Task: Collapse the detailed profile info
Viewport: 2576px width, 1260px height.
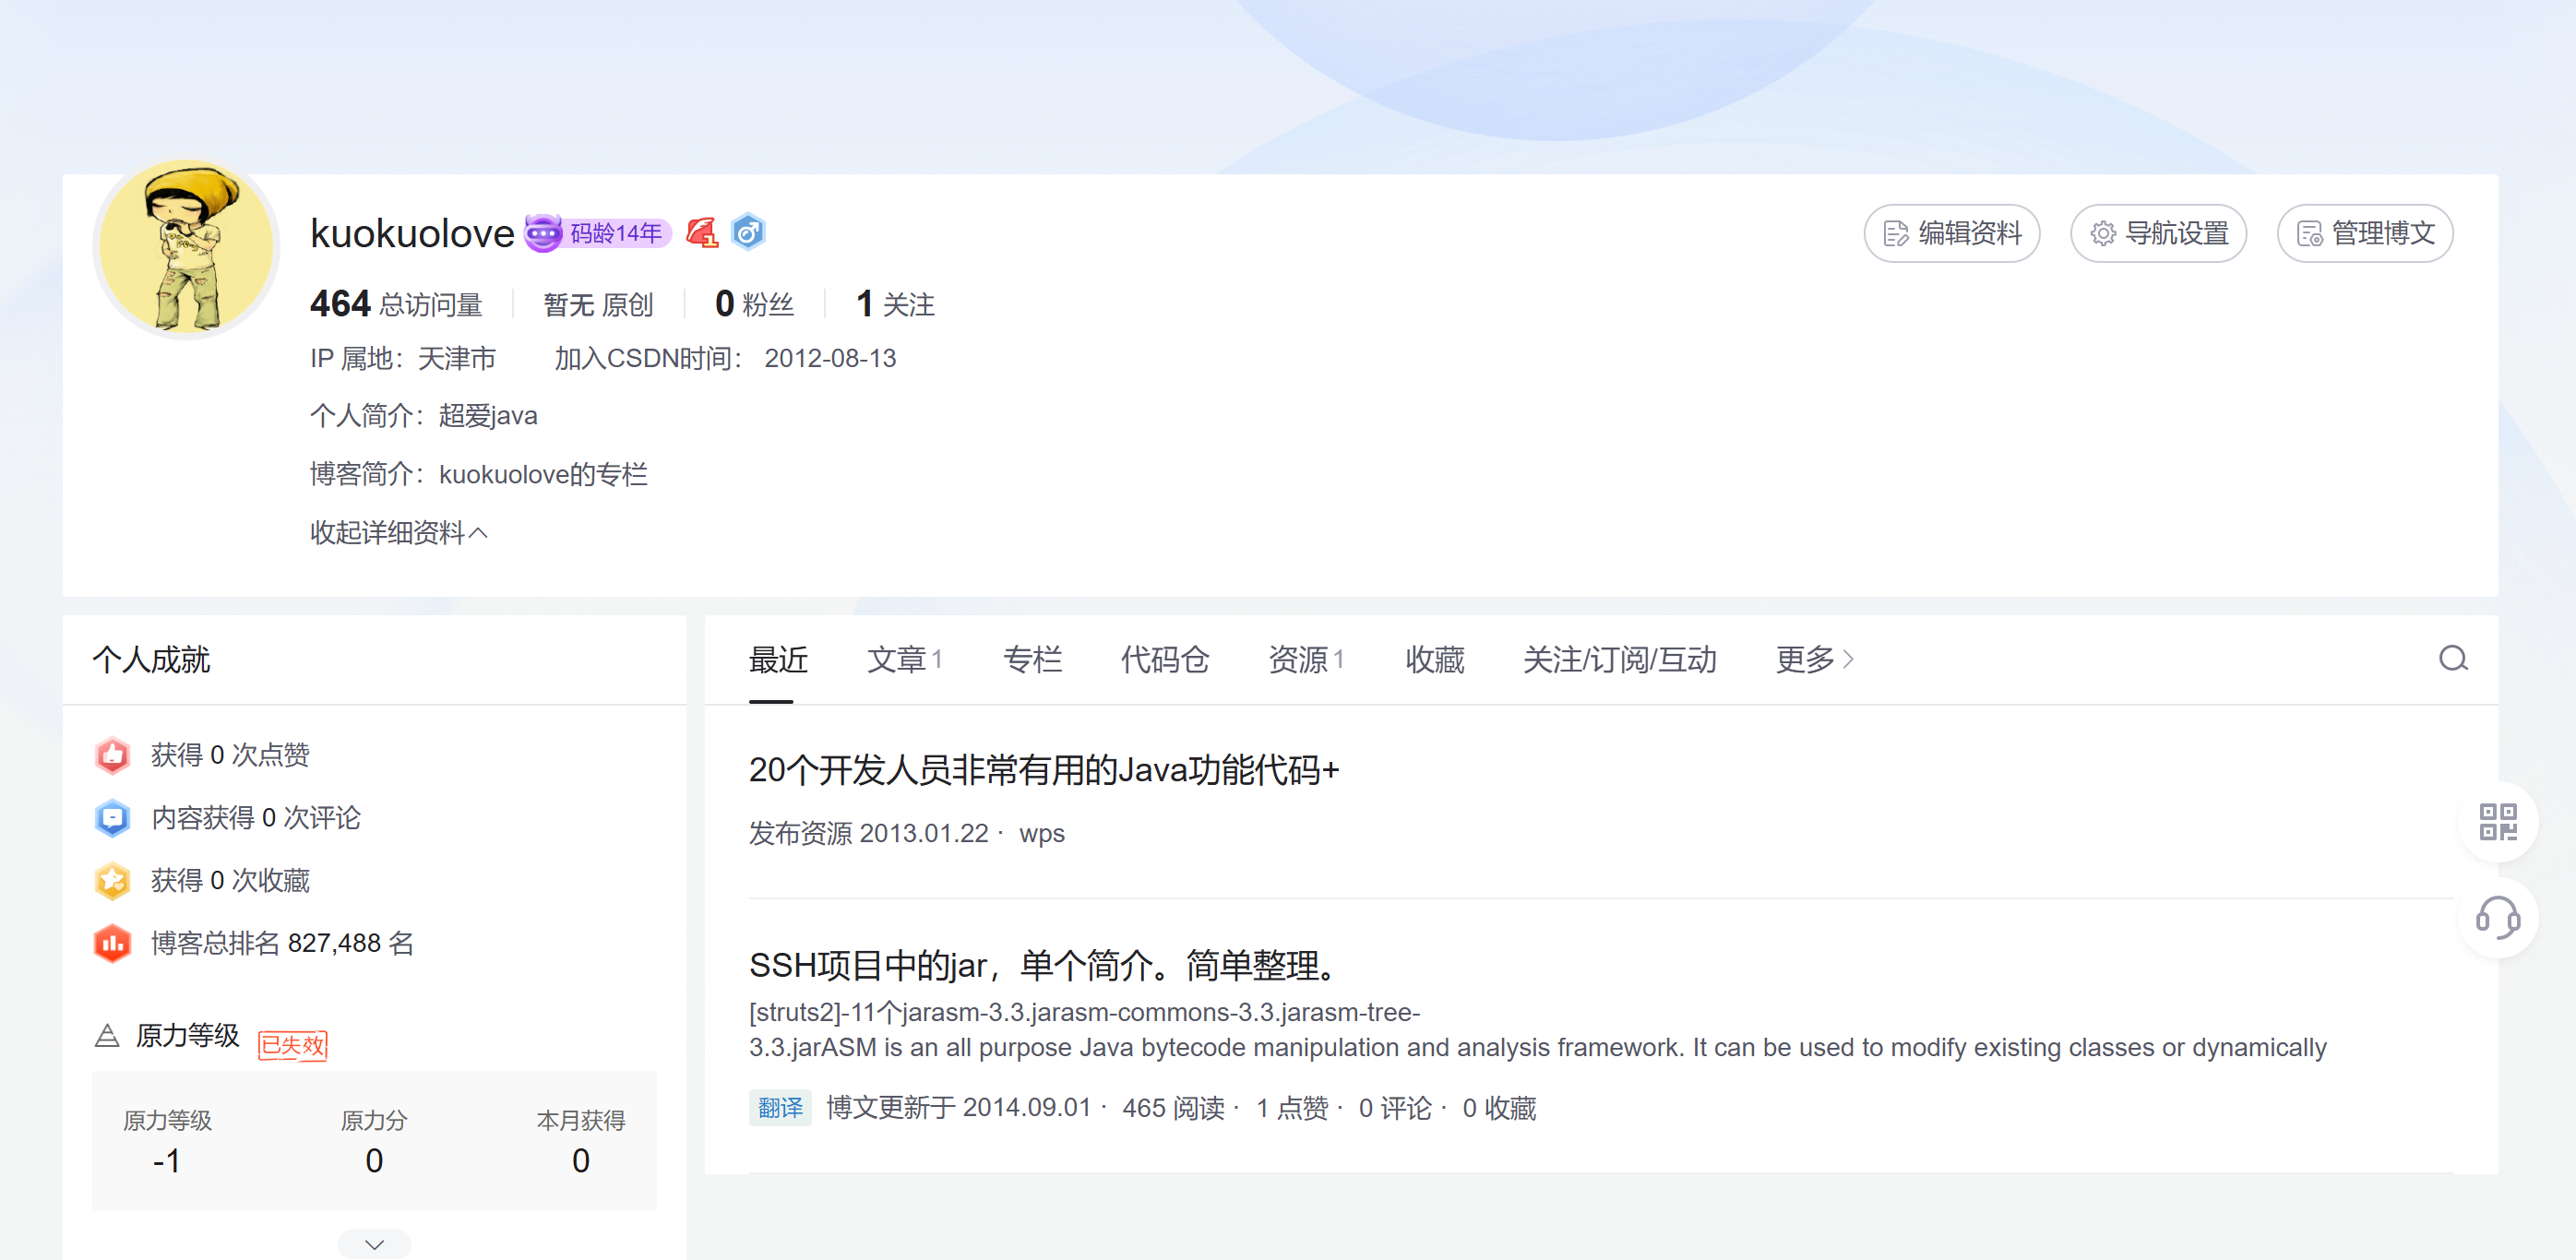Action: (x=398, y=532)
